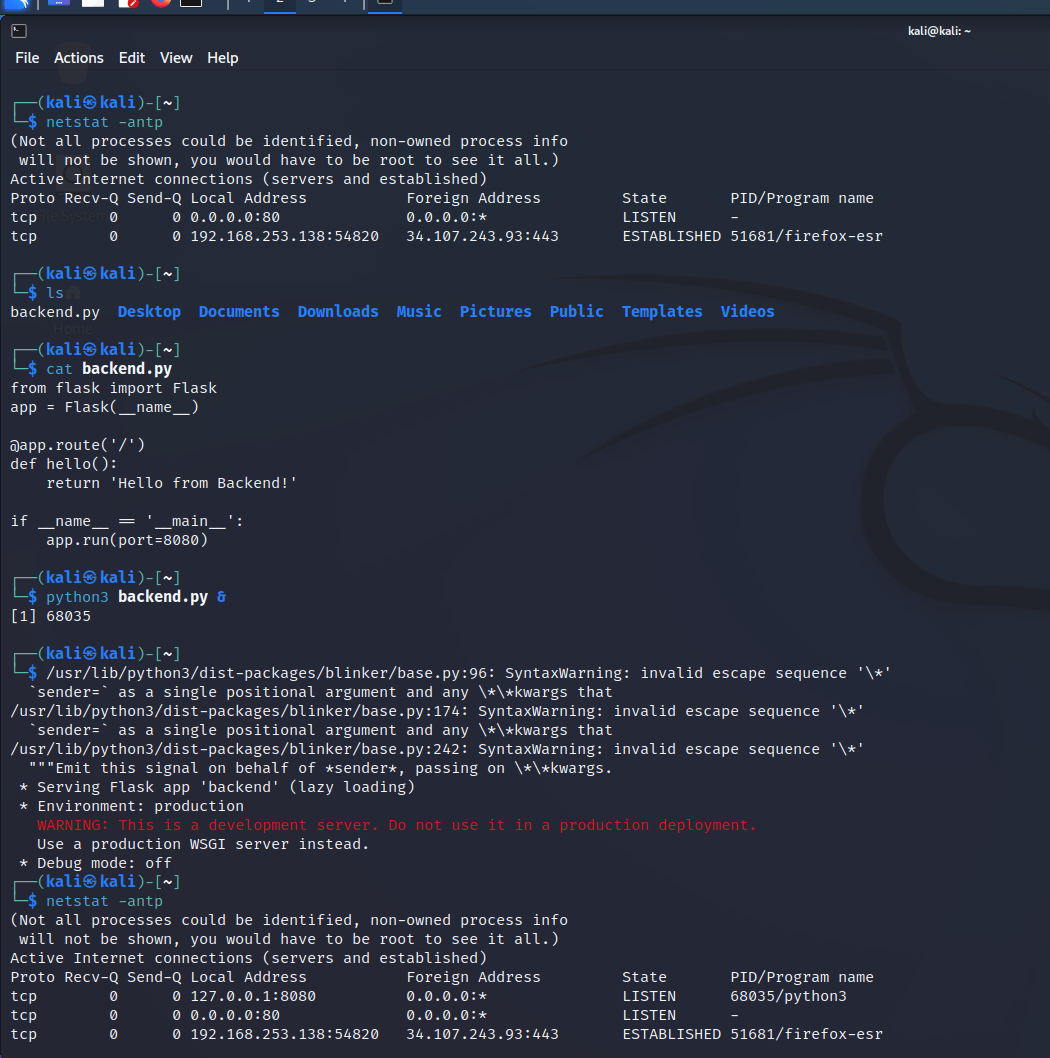Screen dimensions: 1050x1058
Task: Click the program entry '68035/python3'
Action: coord(788,996)
